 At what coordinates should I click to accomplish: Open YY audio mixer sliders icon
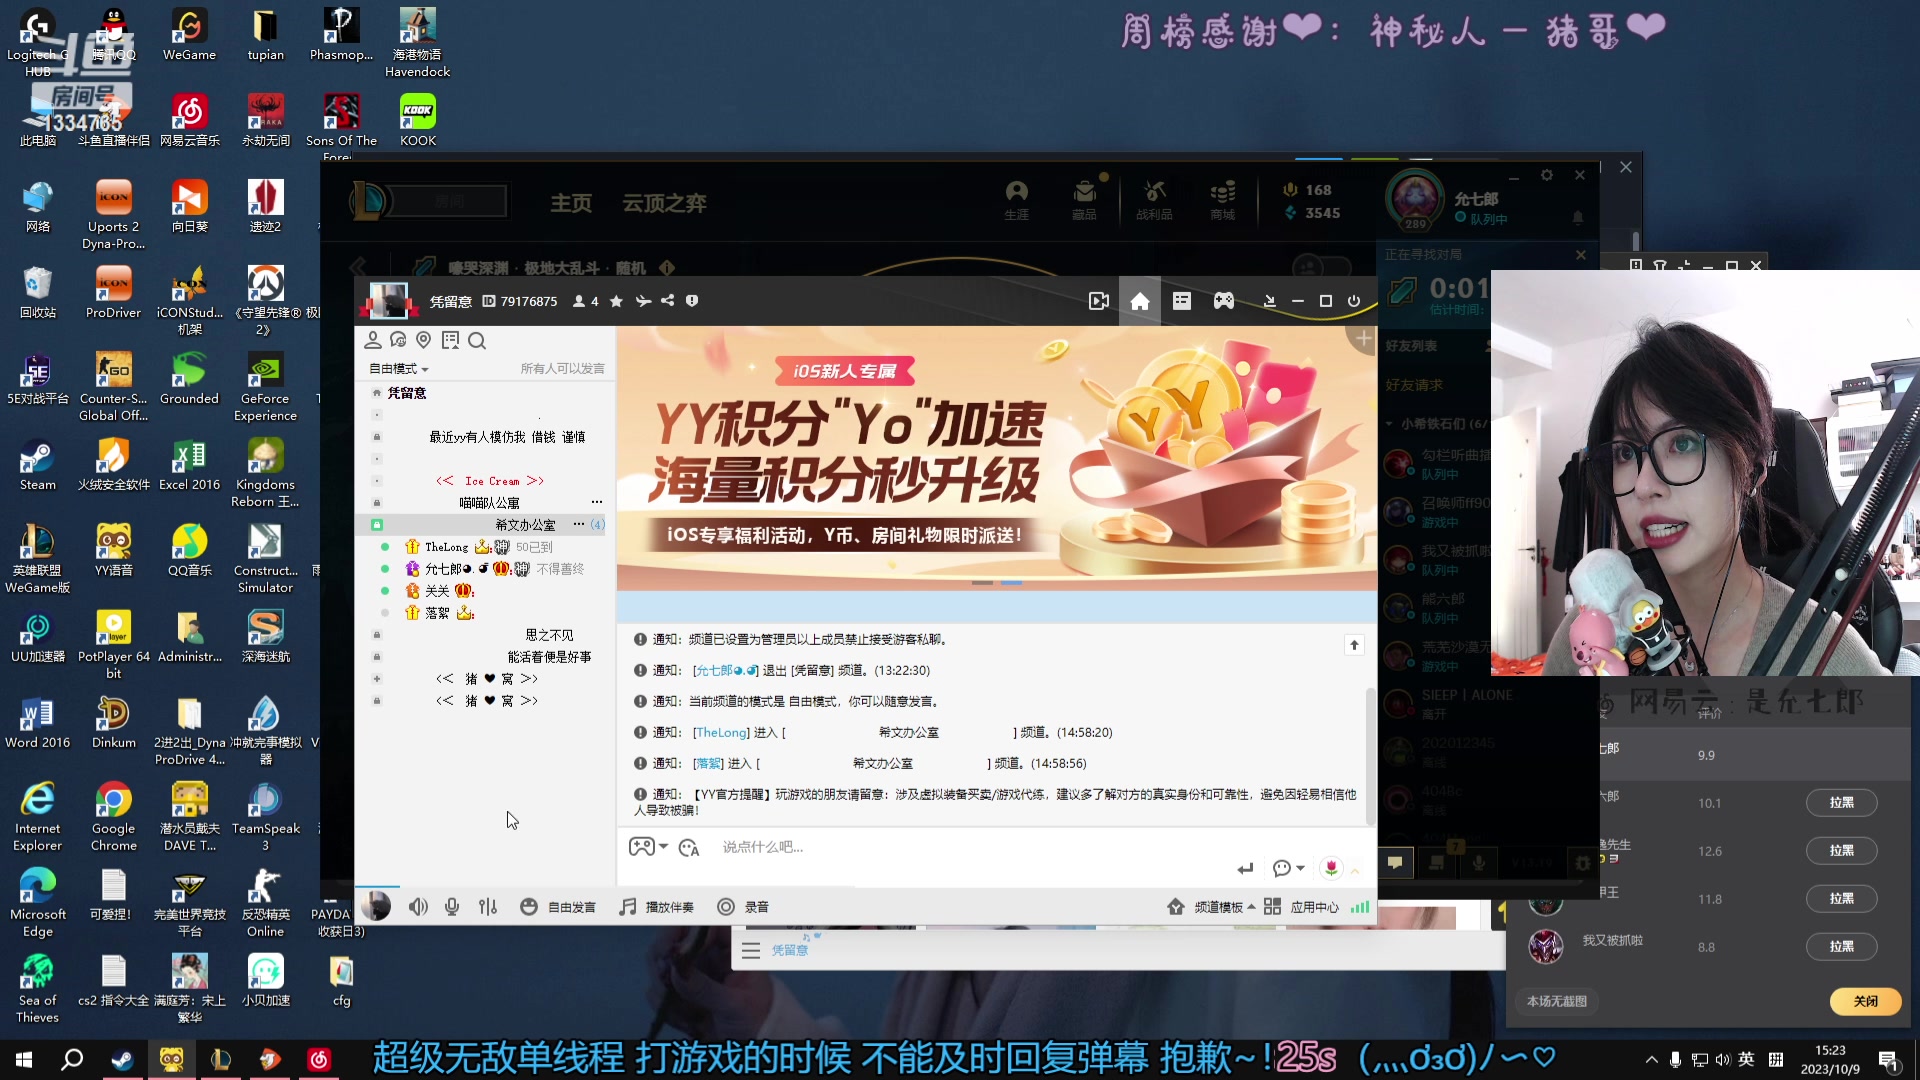pyautogui.click(x=488, y=907)
